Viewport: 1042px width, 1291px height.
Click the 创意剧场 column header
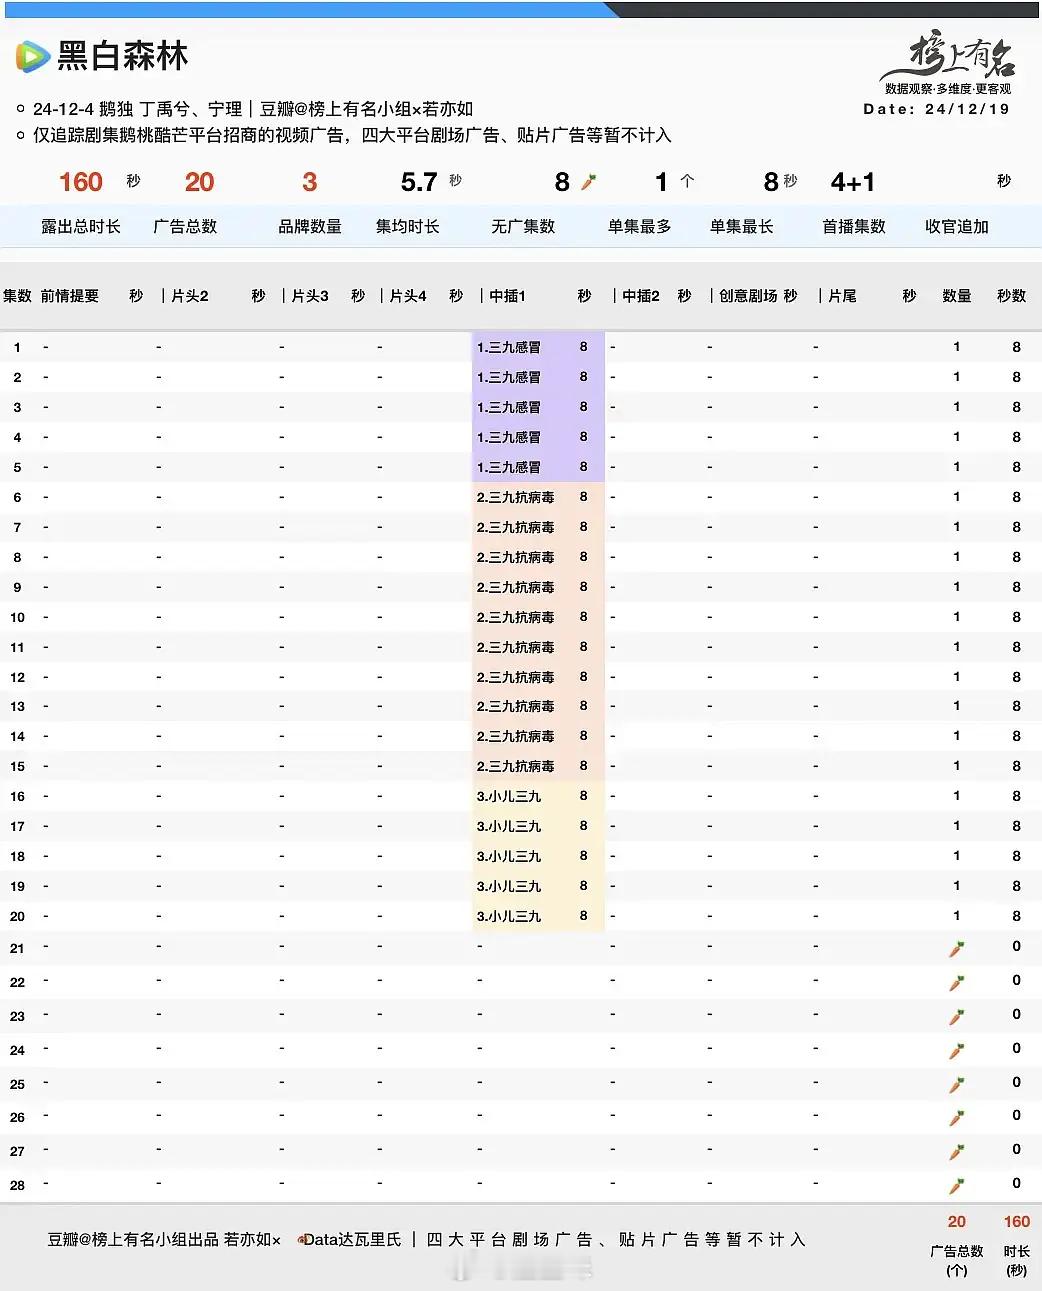pyautogui.click(x=748, y=296)
